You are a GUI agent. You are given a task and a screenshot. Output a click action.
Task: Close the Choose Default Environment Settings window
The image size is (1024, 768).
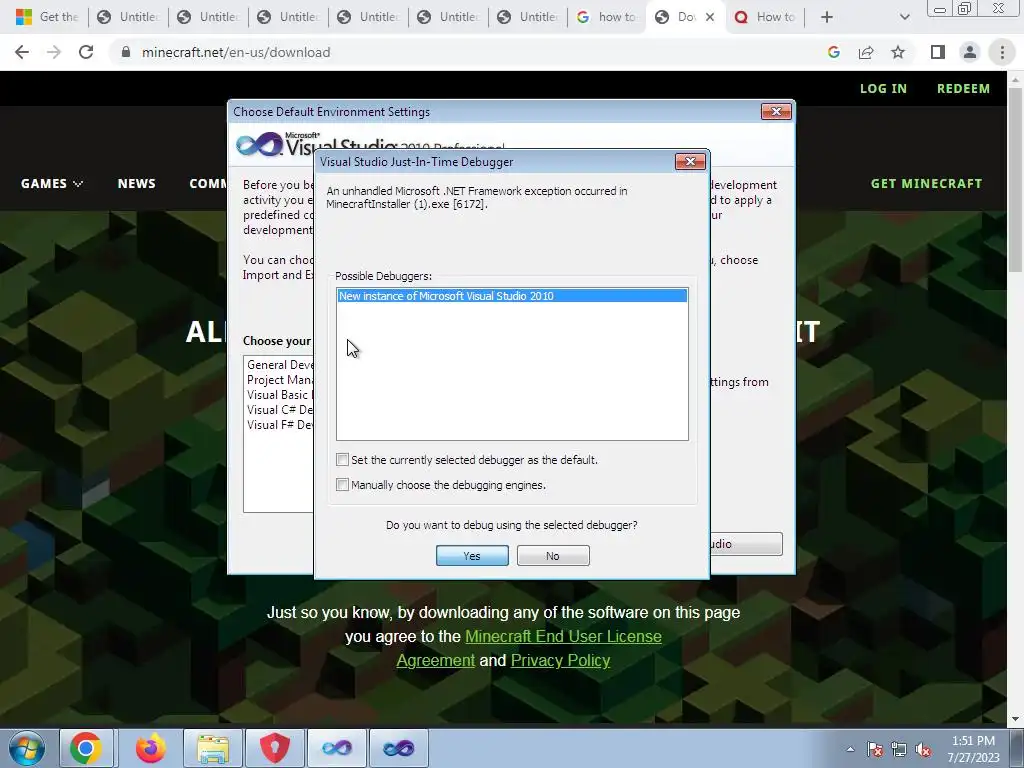pos(776,112)
